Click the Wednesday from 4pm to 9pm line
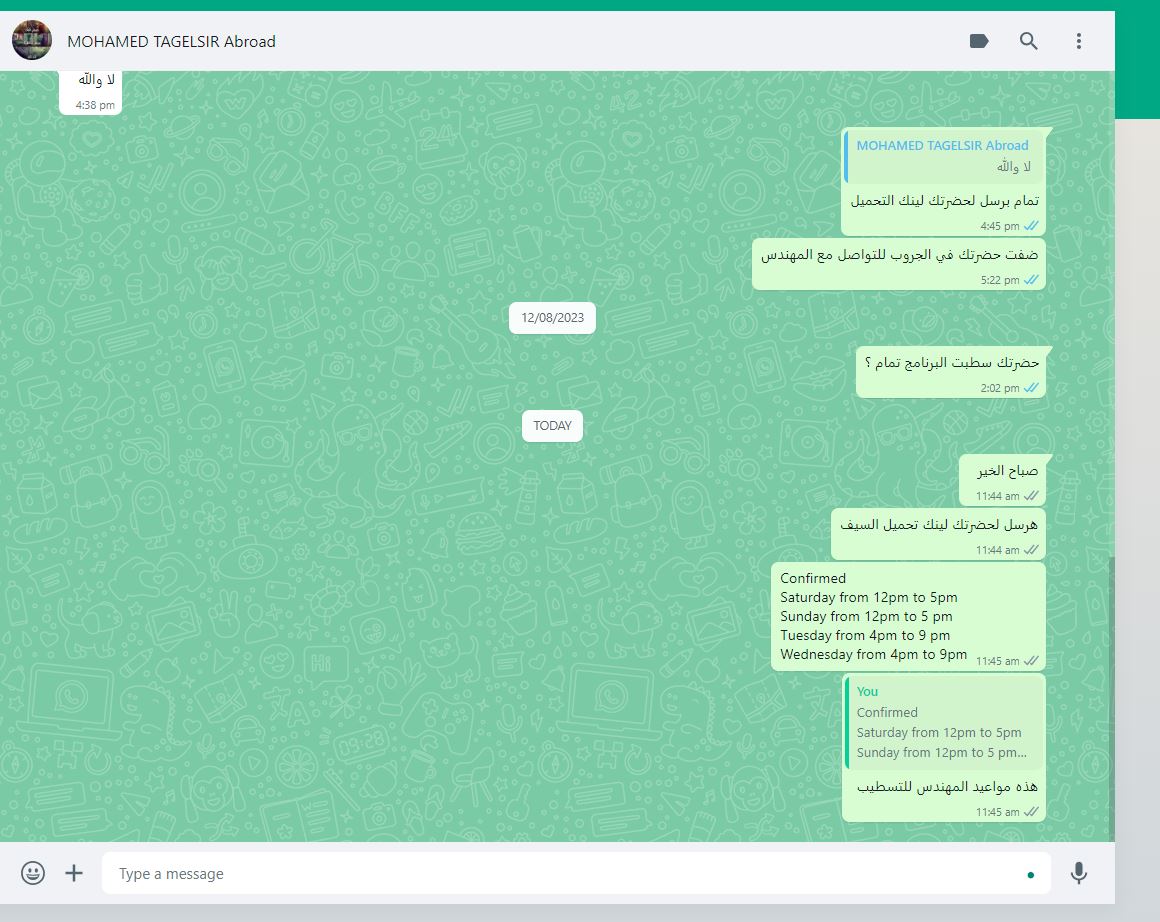The image size is (1160, 922). [873, 654]
